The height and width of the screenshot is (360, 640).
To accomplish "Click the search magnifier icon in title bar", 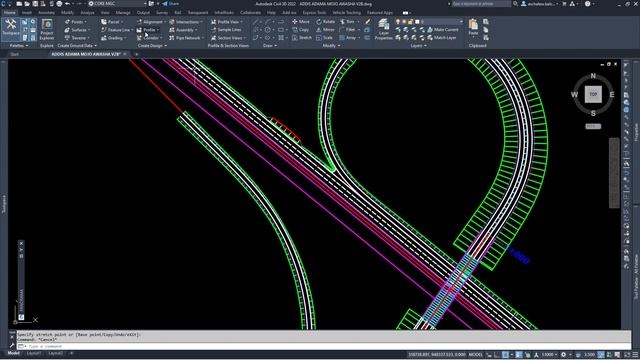I will click(516, 4).
